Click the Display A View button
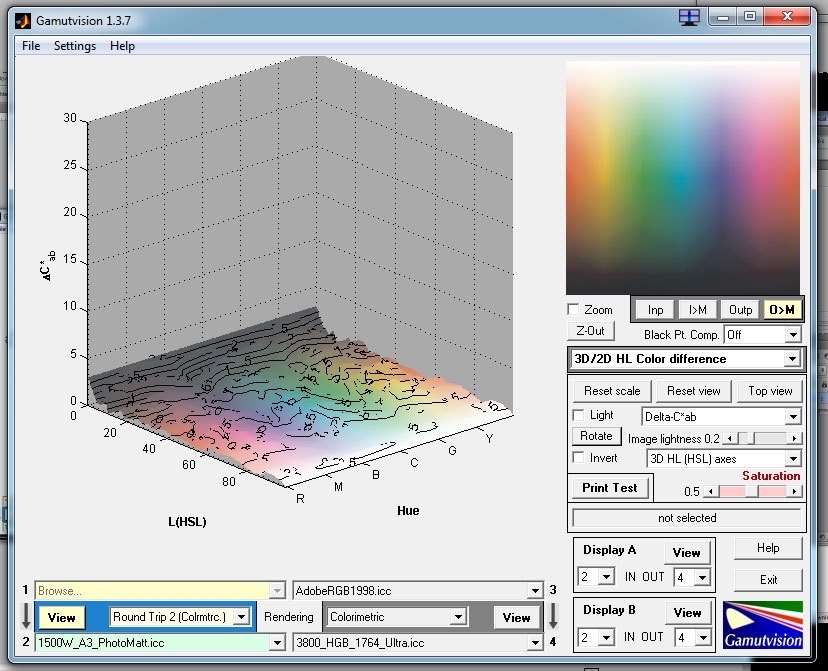The width and height of the screenshot is (828, 671). (686, 552)
